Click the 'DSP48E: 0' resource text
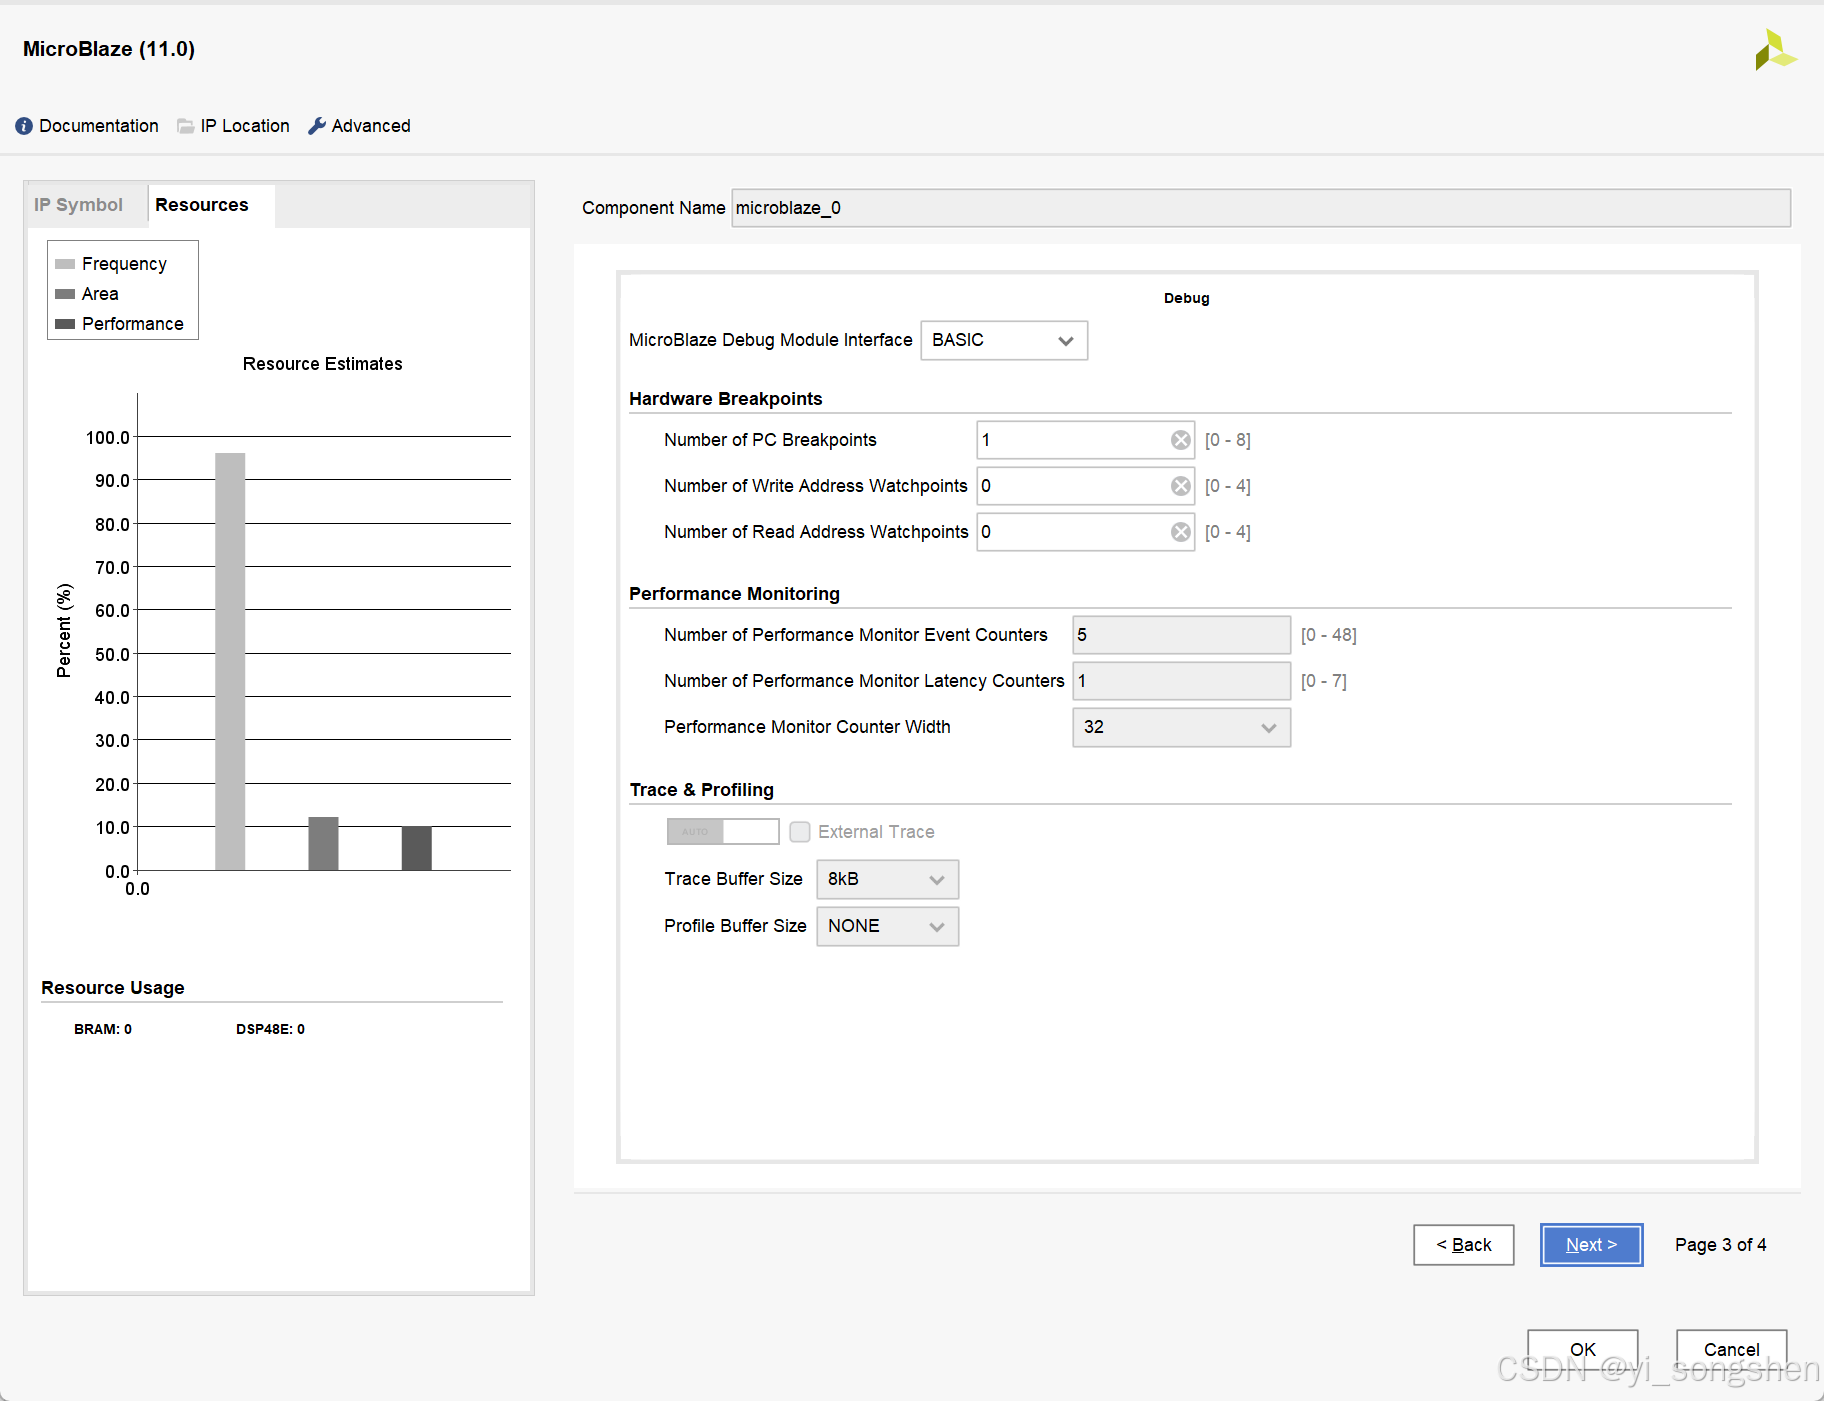The height and width of the screenshot is (1401, 1824). [270, 1029]
